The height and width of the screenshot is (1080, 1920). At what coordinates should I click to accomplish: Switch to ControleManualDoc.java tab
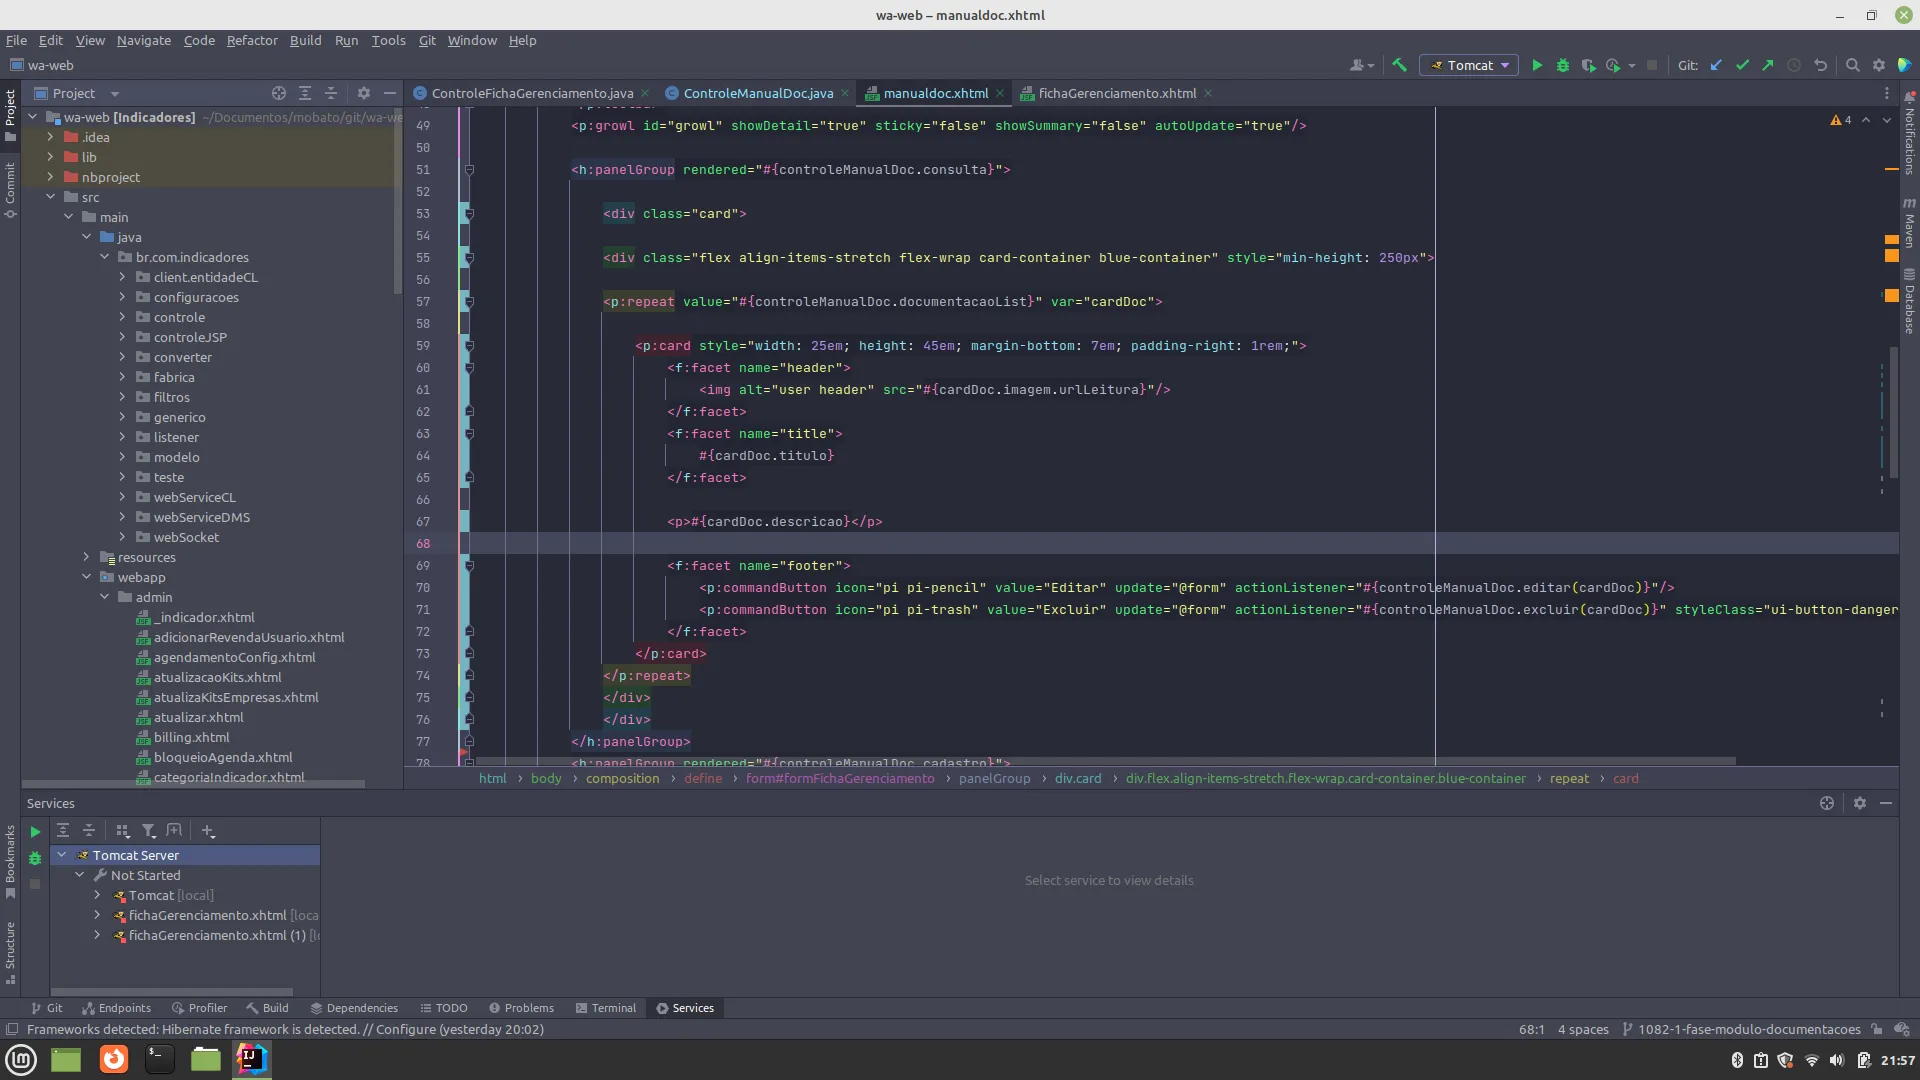(x=757, y=93)
